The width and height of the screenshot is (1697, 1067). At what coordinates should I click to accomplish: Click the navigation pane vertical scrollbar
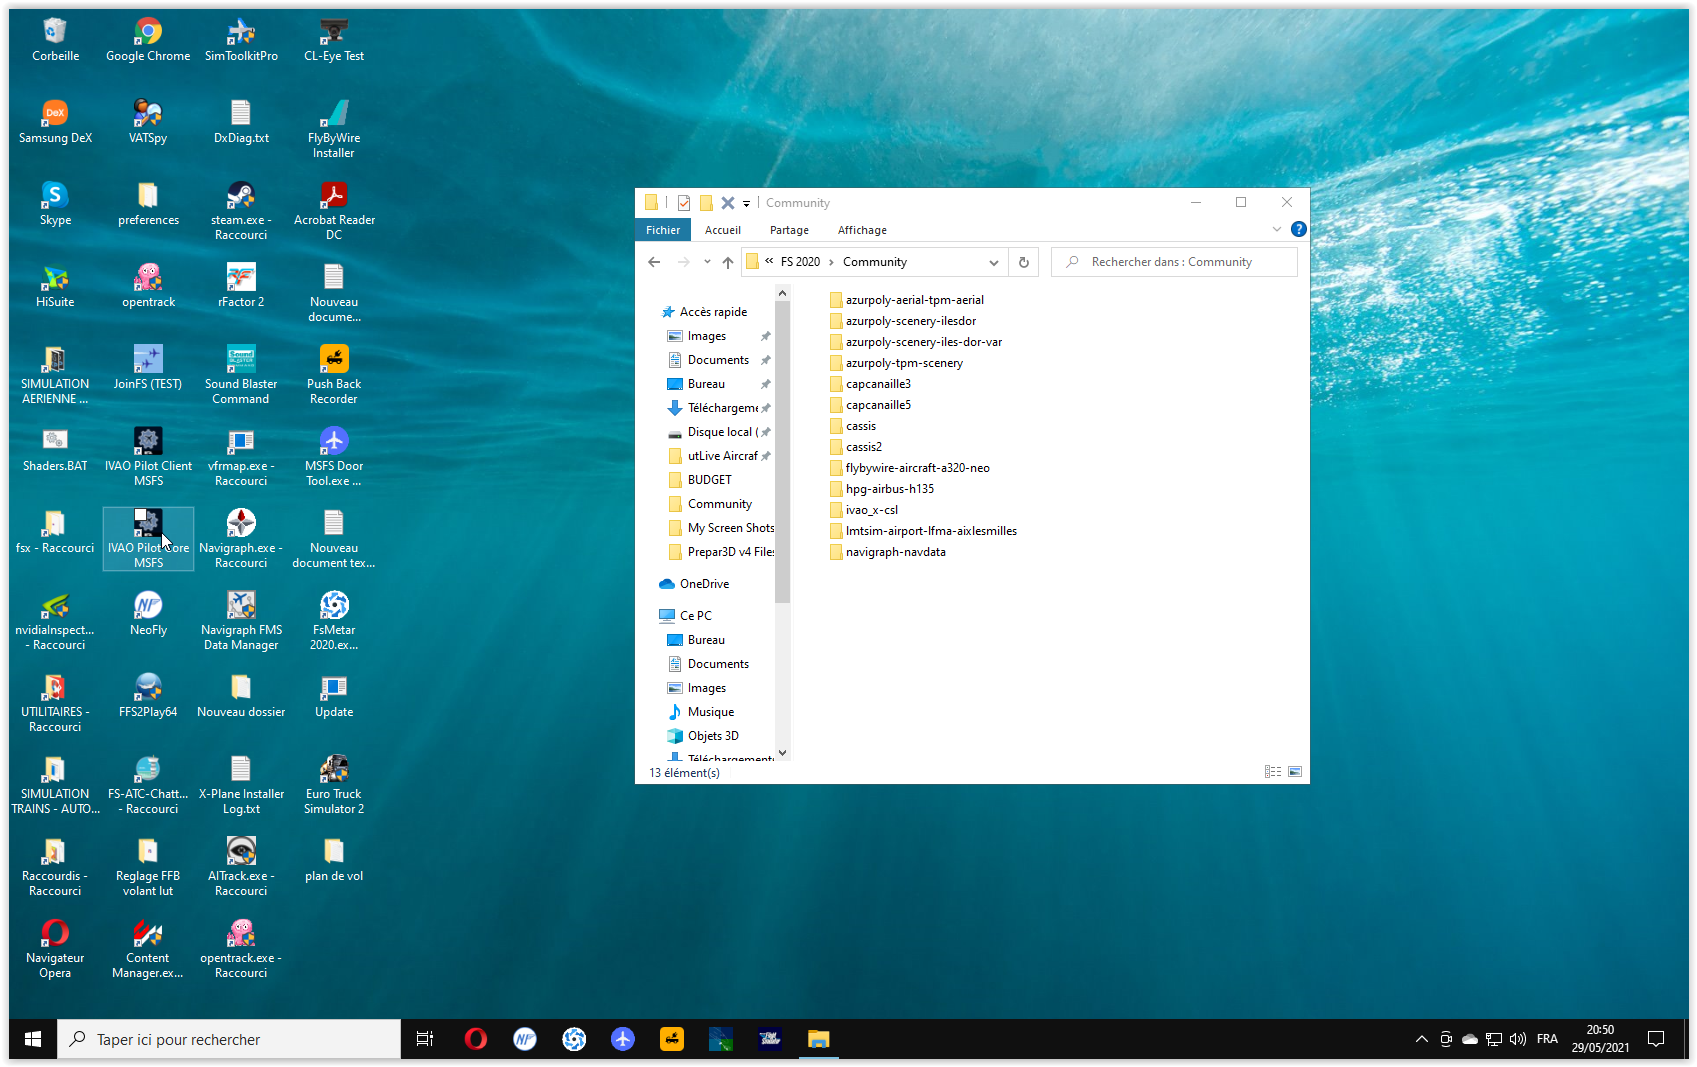pos(782,450)
